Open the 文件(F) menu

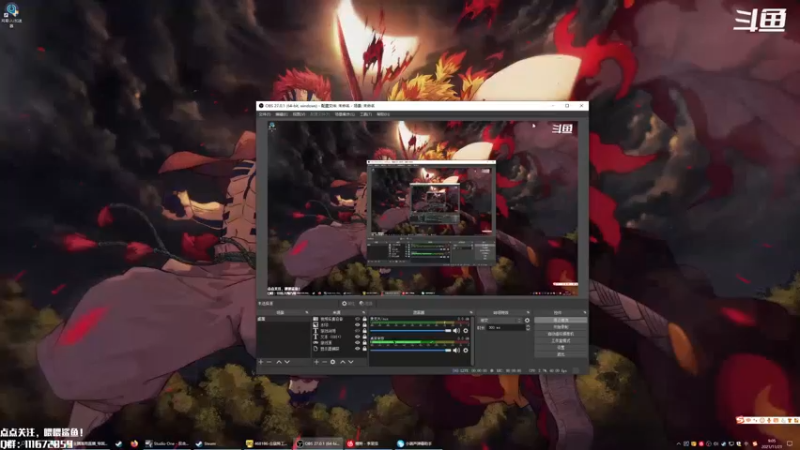point(264,114)
